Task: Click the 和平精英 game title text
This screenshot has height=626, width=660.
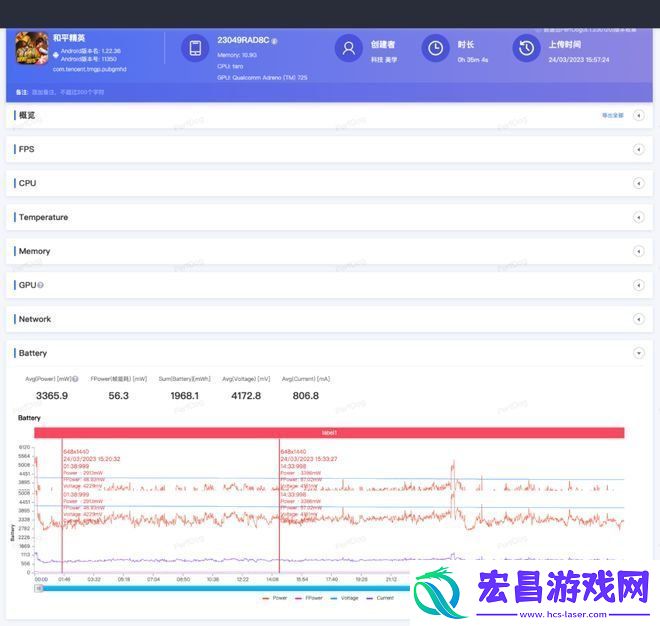Action: pyautogui.click(x=69, y=38)
